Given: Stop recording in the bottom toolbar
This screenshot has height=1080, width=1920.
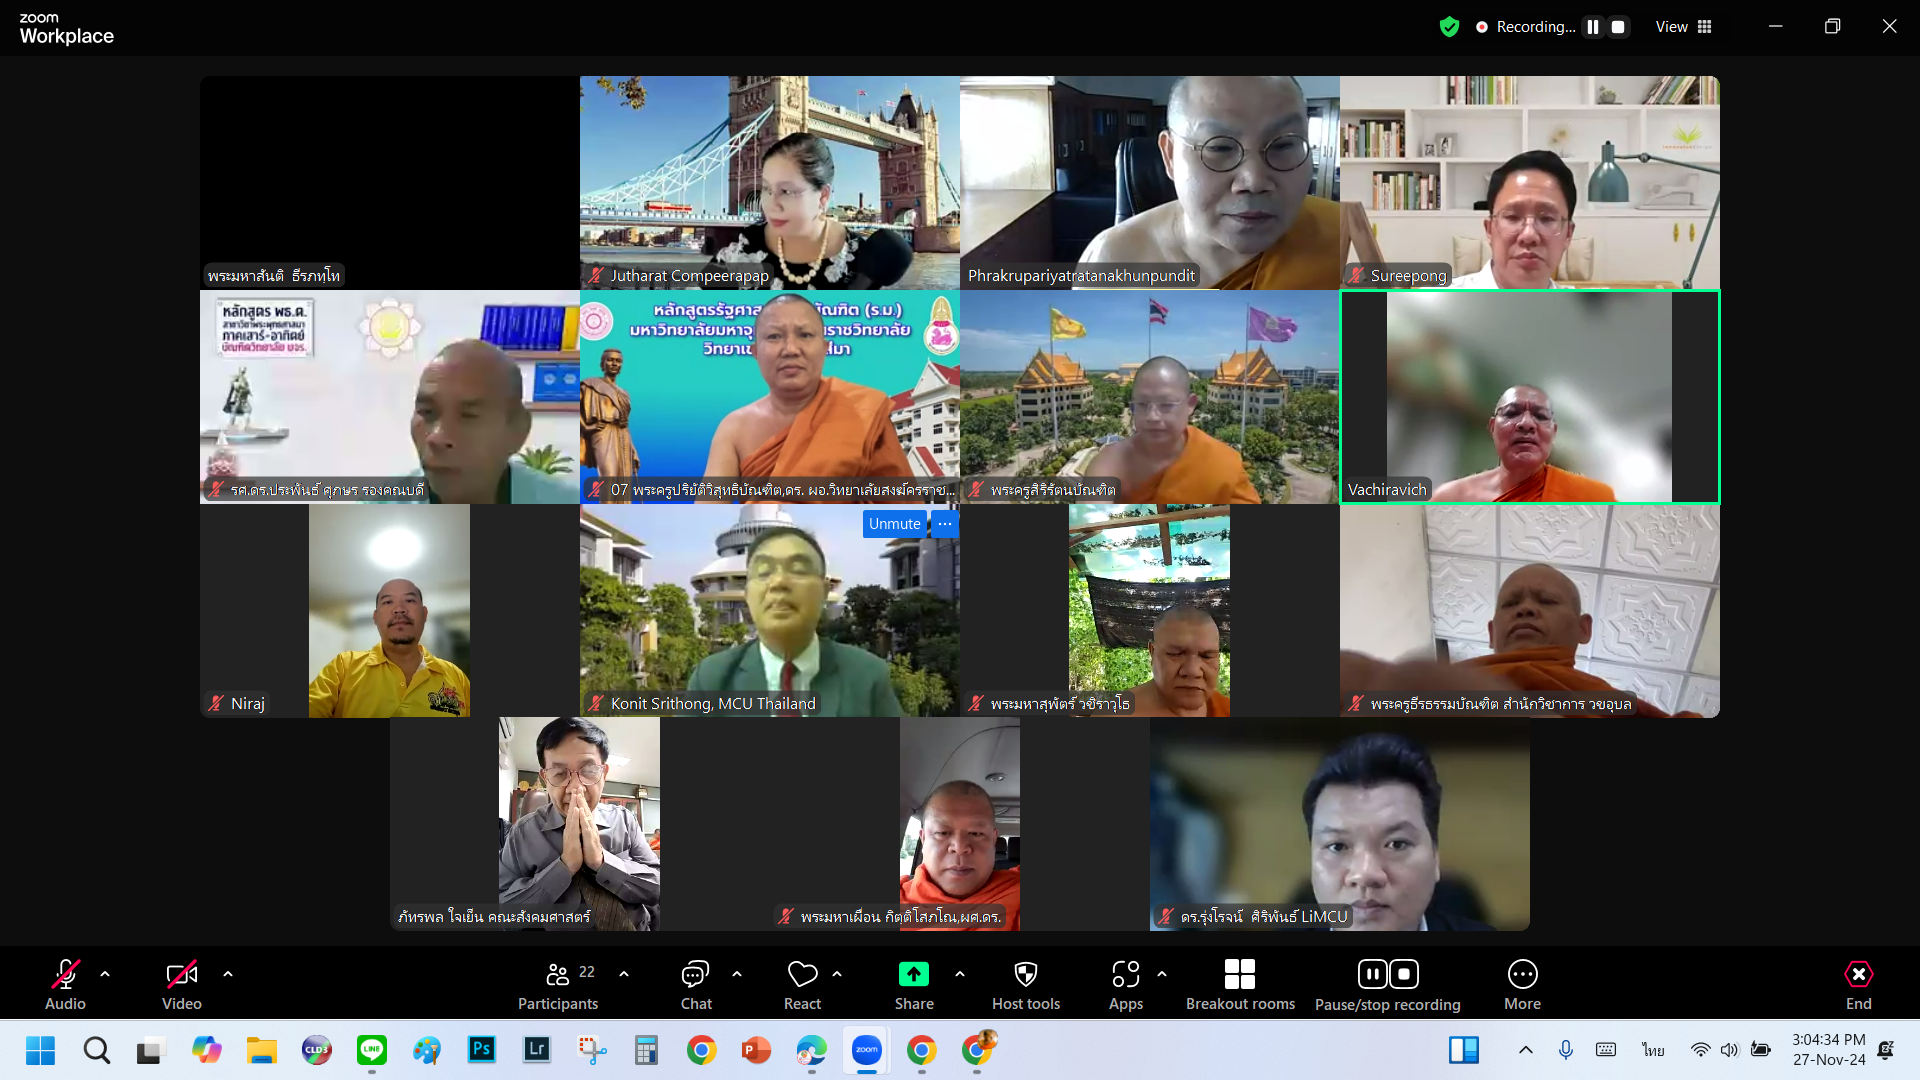Looking at the screenshot, I should pos(1404,974).
